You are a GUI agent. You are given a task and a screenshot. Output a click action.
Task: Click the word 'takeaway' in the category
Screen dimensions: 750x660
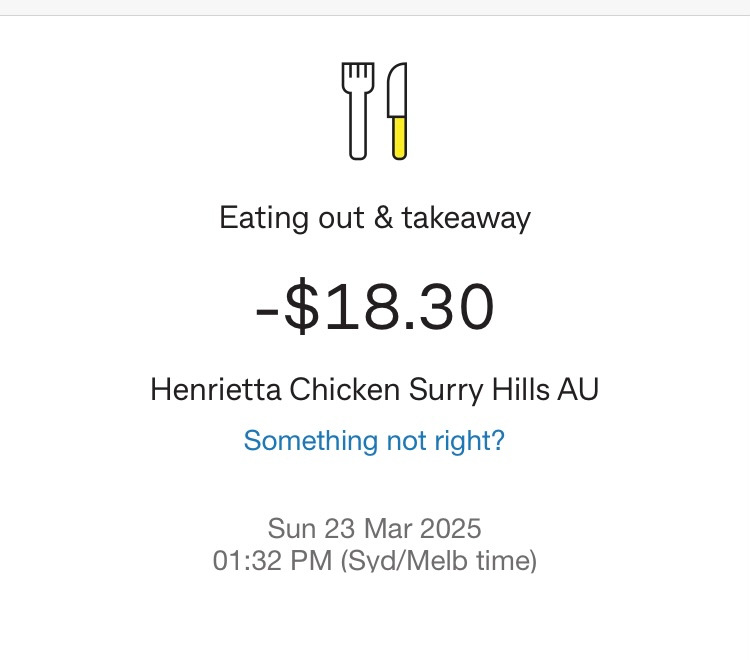(466, 218)
